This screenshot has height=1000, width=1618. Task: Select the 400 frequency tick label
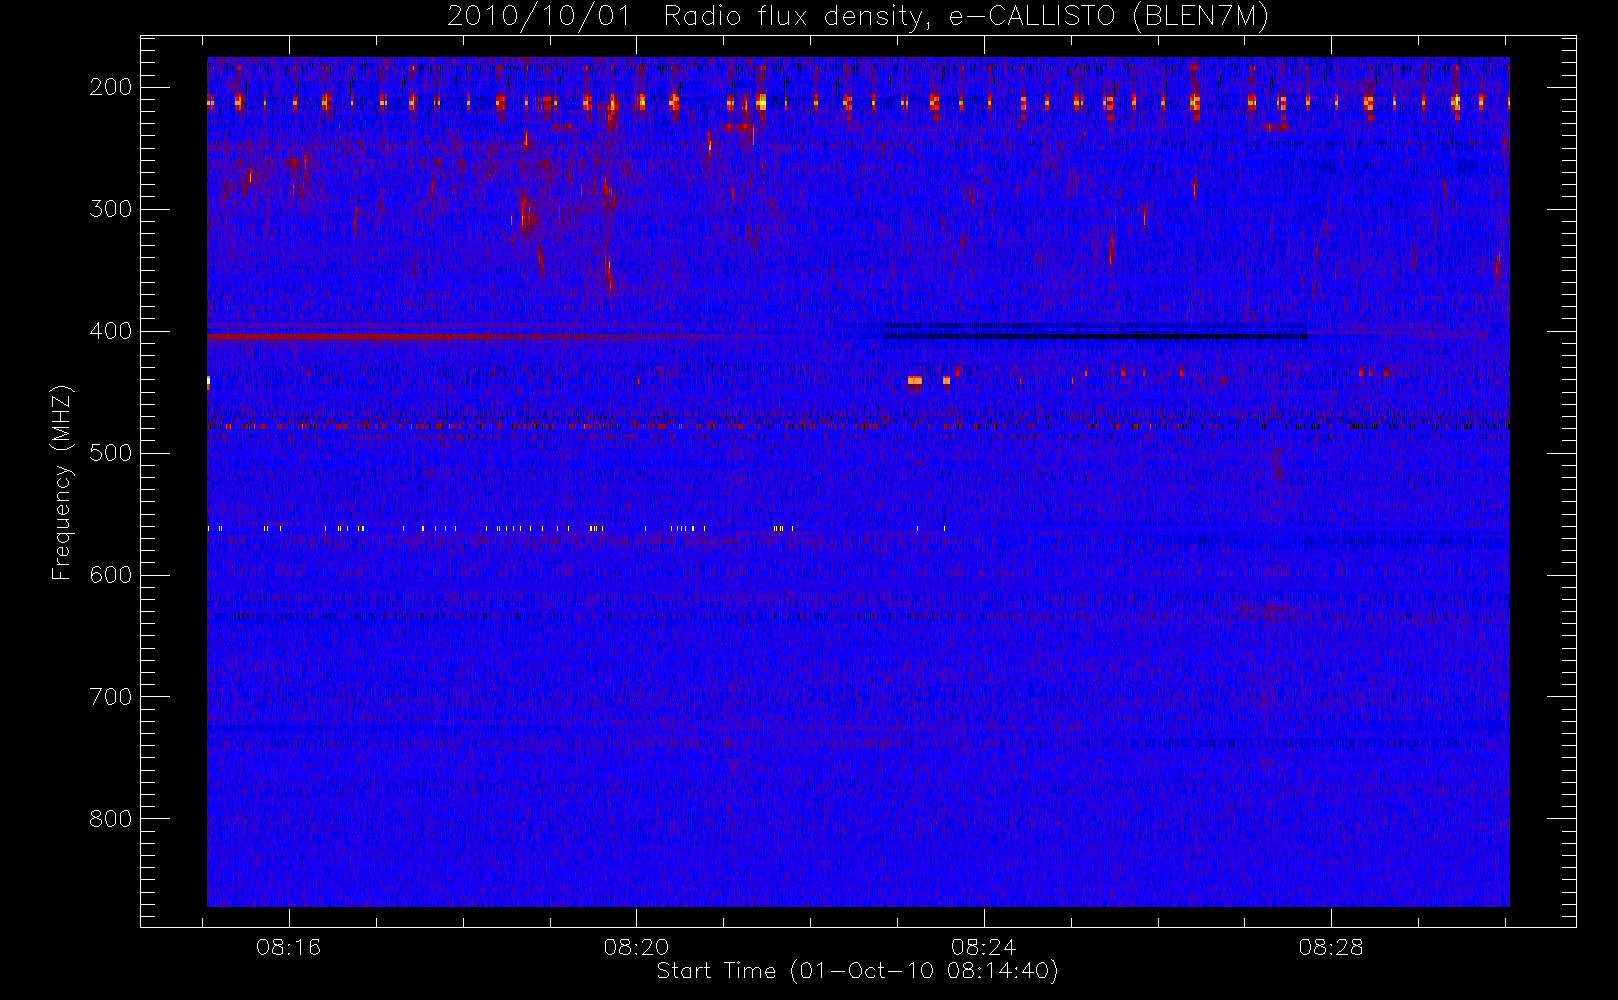pyautogui.click(x=111, y=331)
